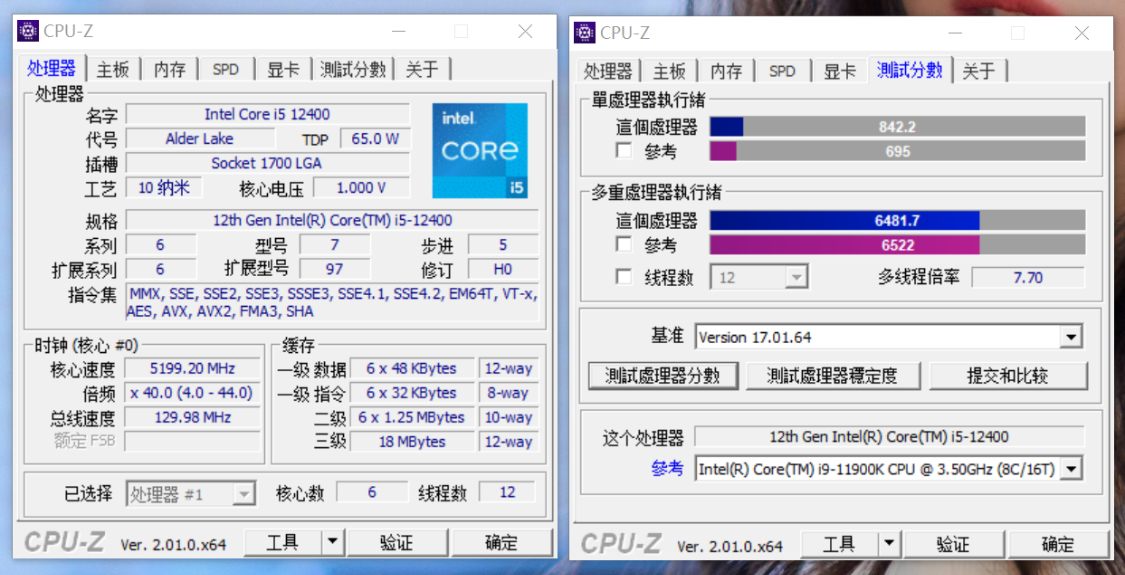The image size is (1125, 575).
Task: Toggle the 线程数 thread count checkbox
Action: click(x=624, y=277)
